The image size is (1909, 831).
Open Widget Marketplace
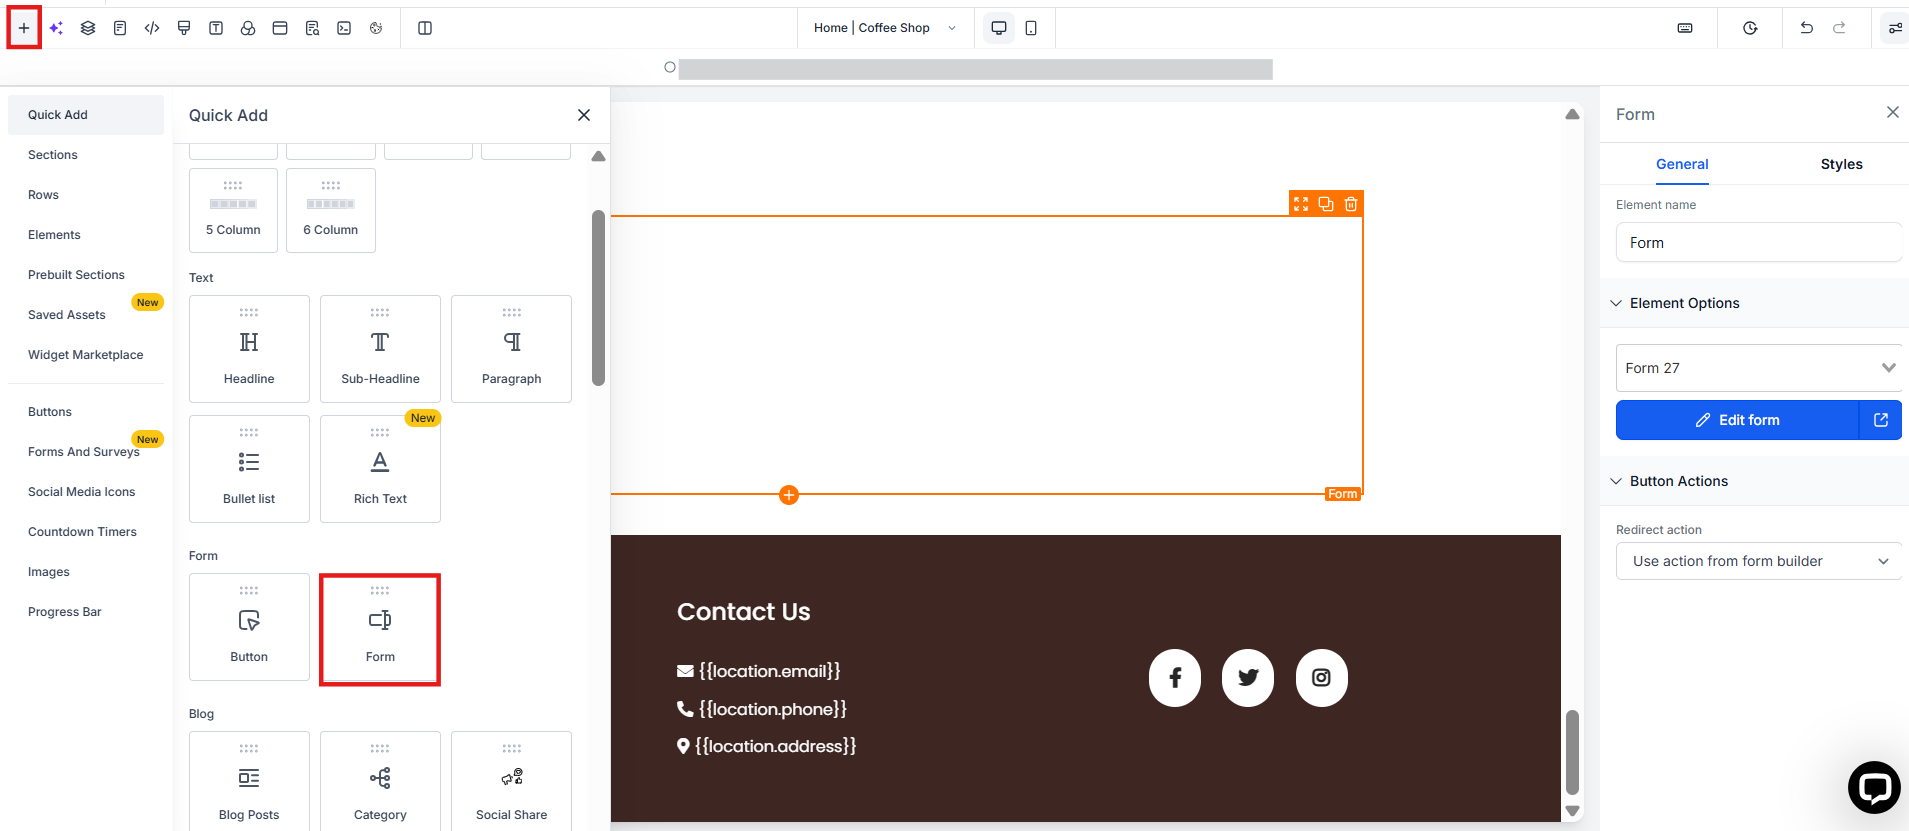86,355
